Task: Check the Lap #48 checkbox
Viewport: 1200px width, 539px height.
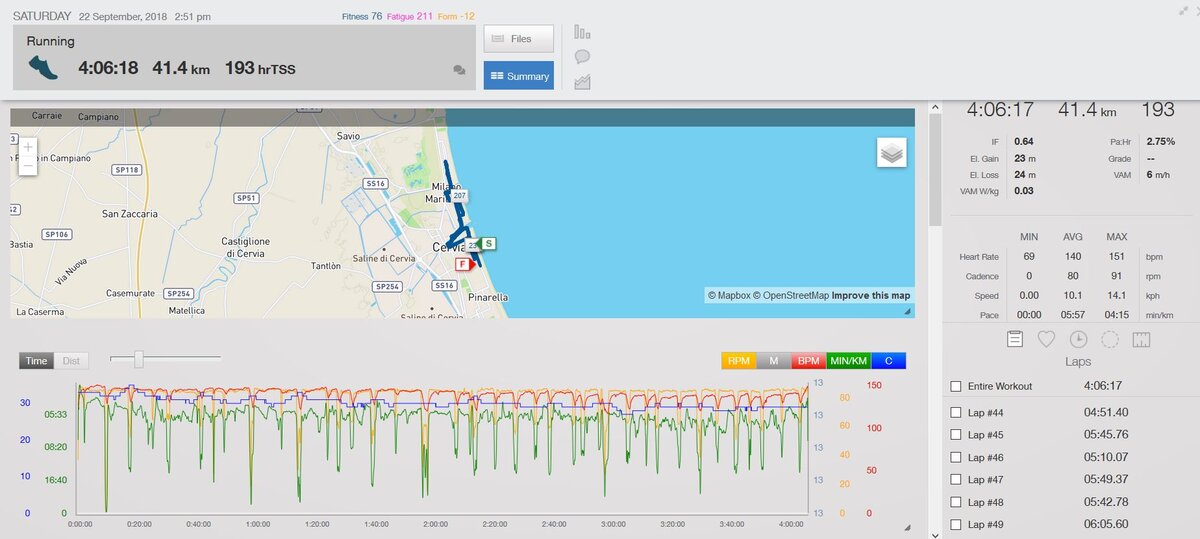Action: pyautogui.click(x=956, y=502)
